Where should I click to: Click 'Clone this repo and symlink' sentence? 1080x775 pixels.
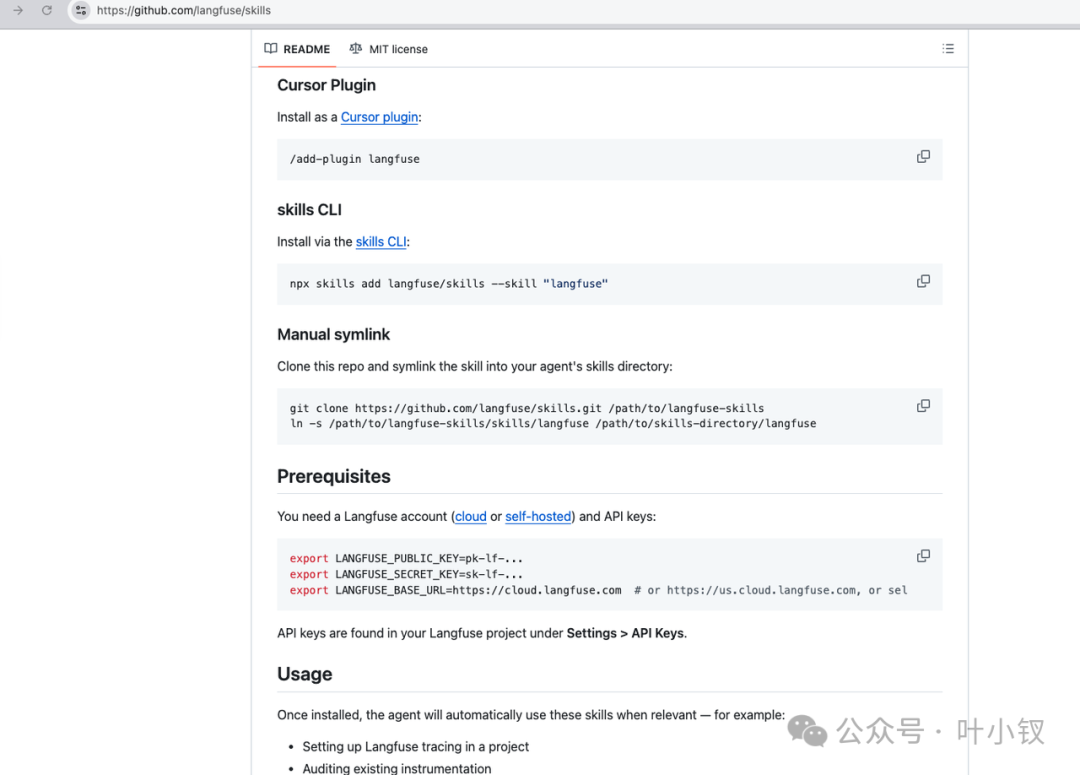(x=475, y=366)
